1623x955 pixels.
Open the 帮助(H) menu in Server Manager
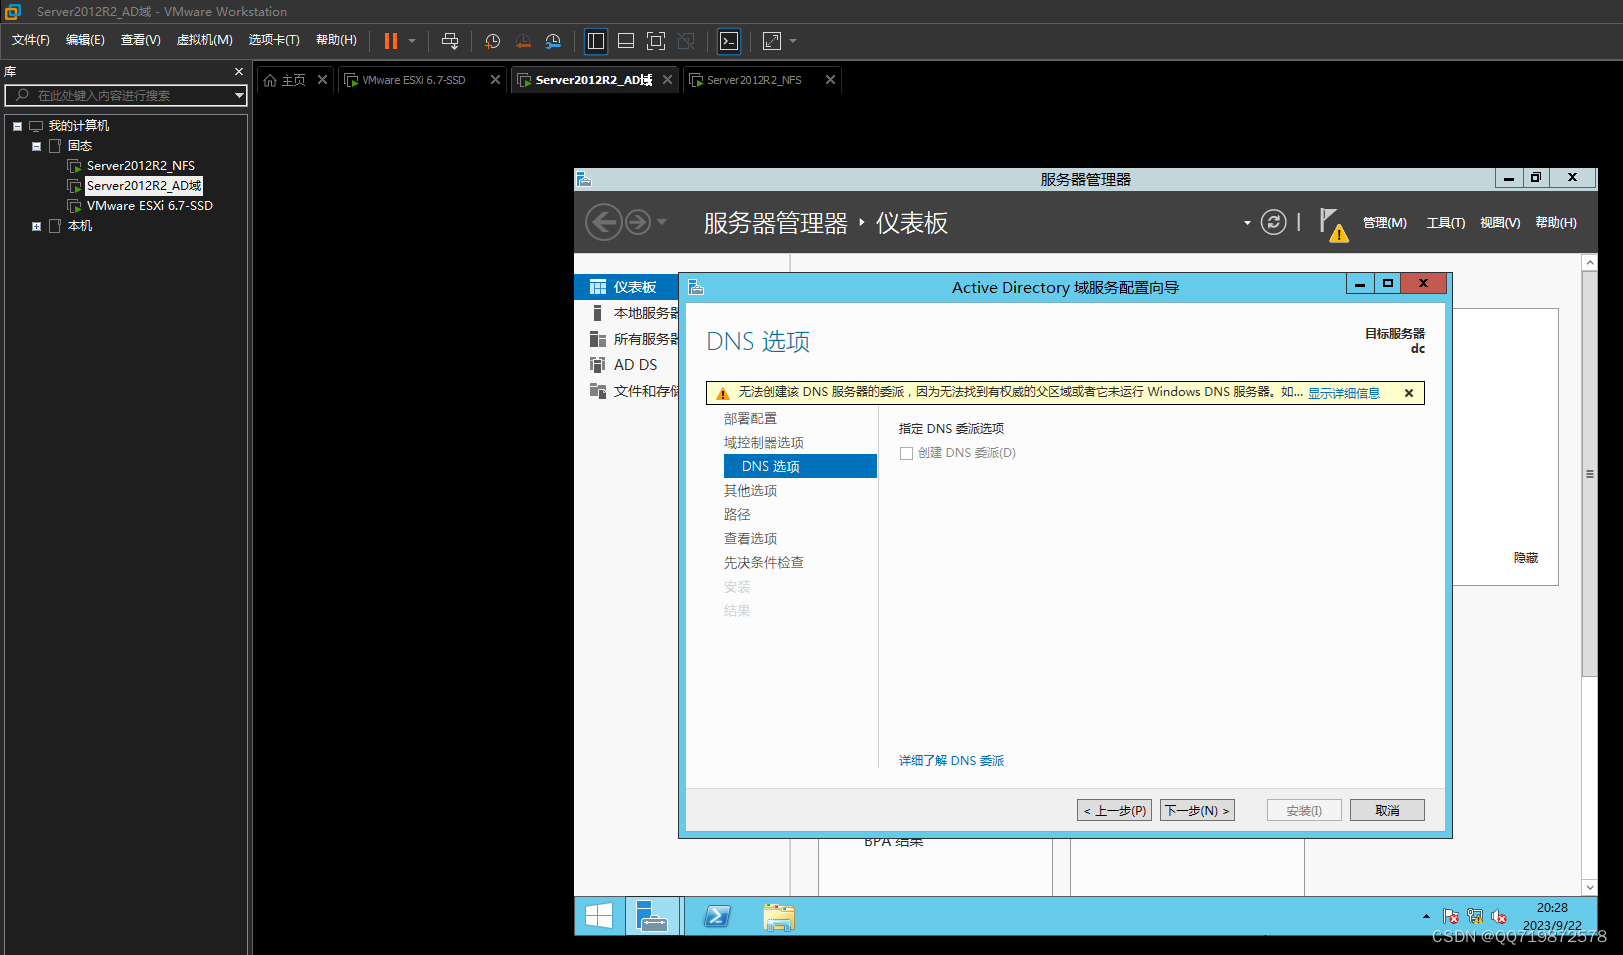point(1556,223)
